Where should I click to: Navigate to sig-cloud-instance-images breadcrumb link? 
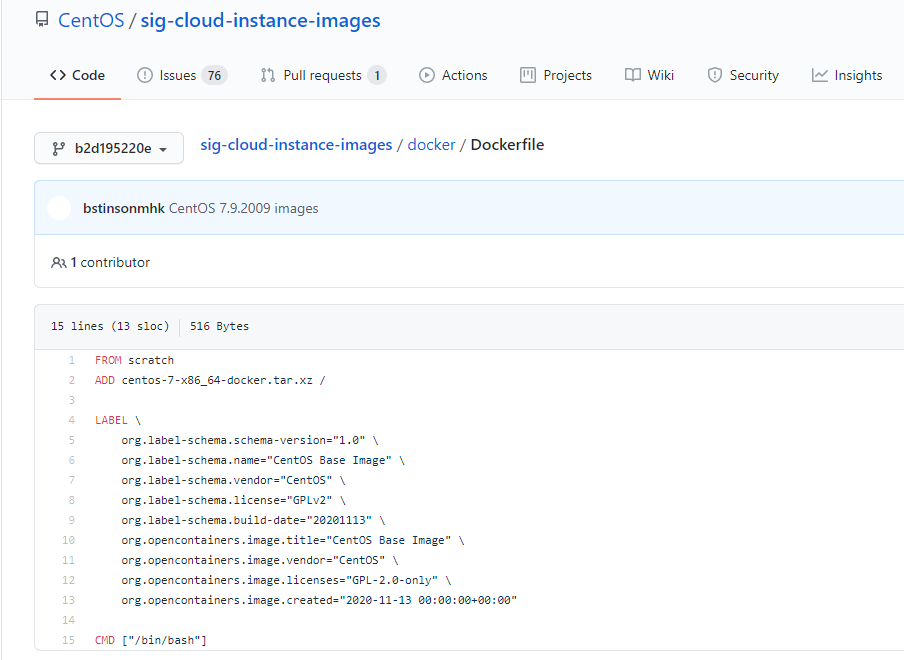pos(296,145)
